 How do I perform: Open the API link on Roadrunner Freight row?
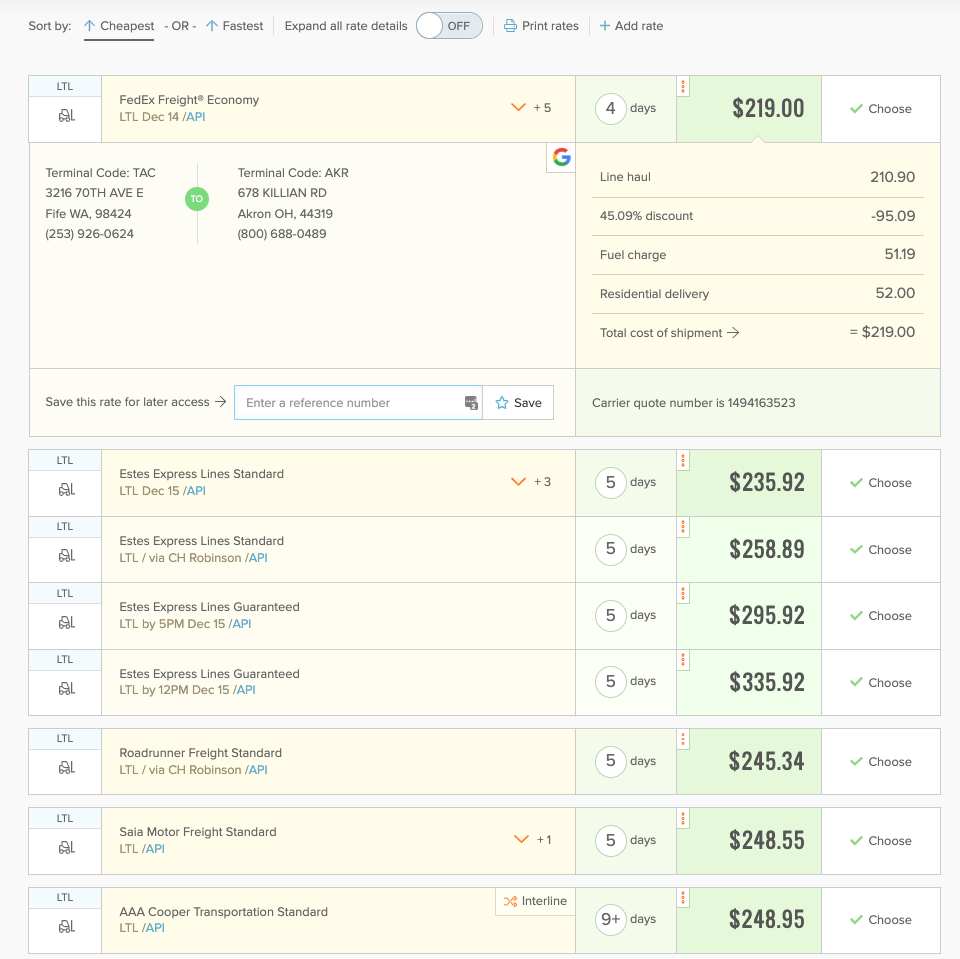pyautogui.click(x=258, y=769)
